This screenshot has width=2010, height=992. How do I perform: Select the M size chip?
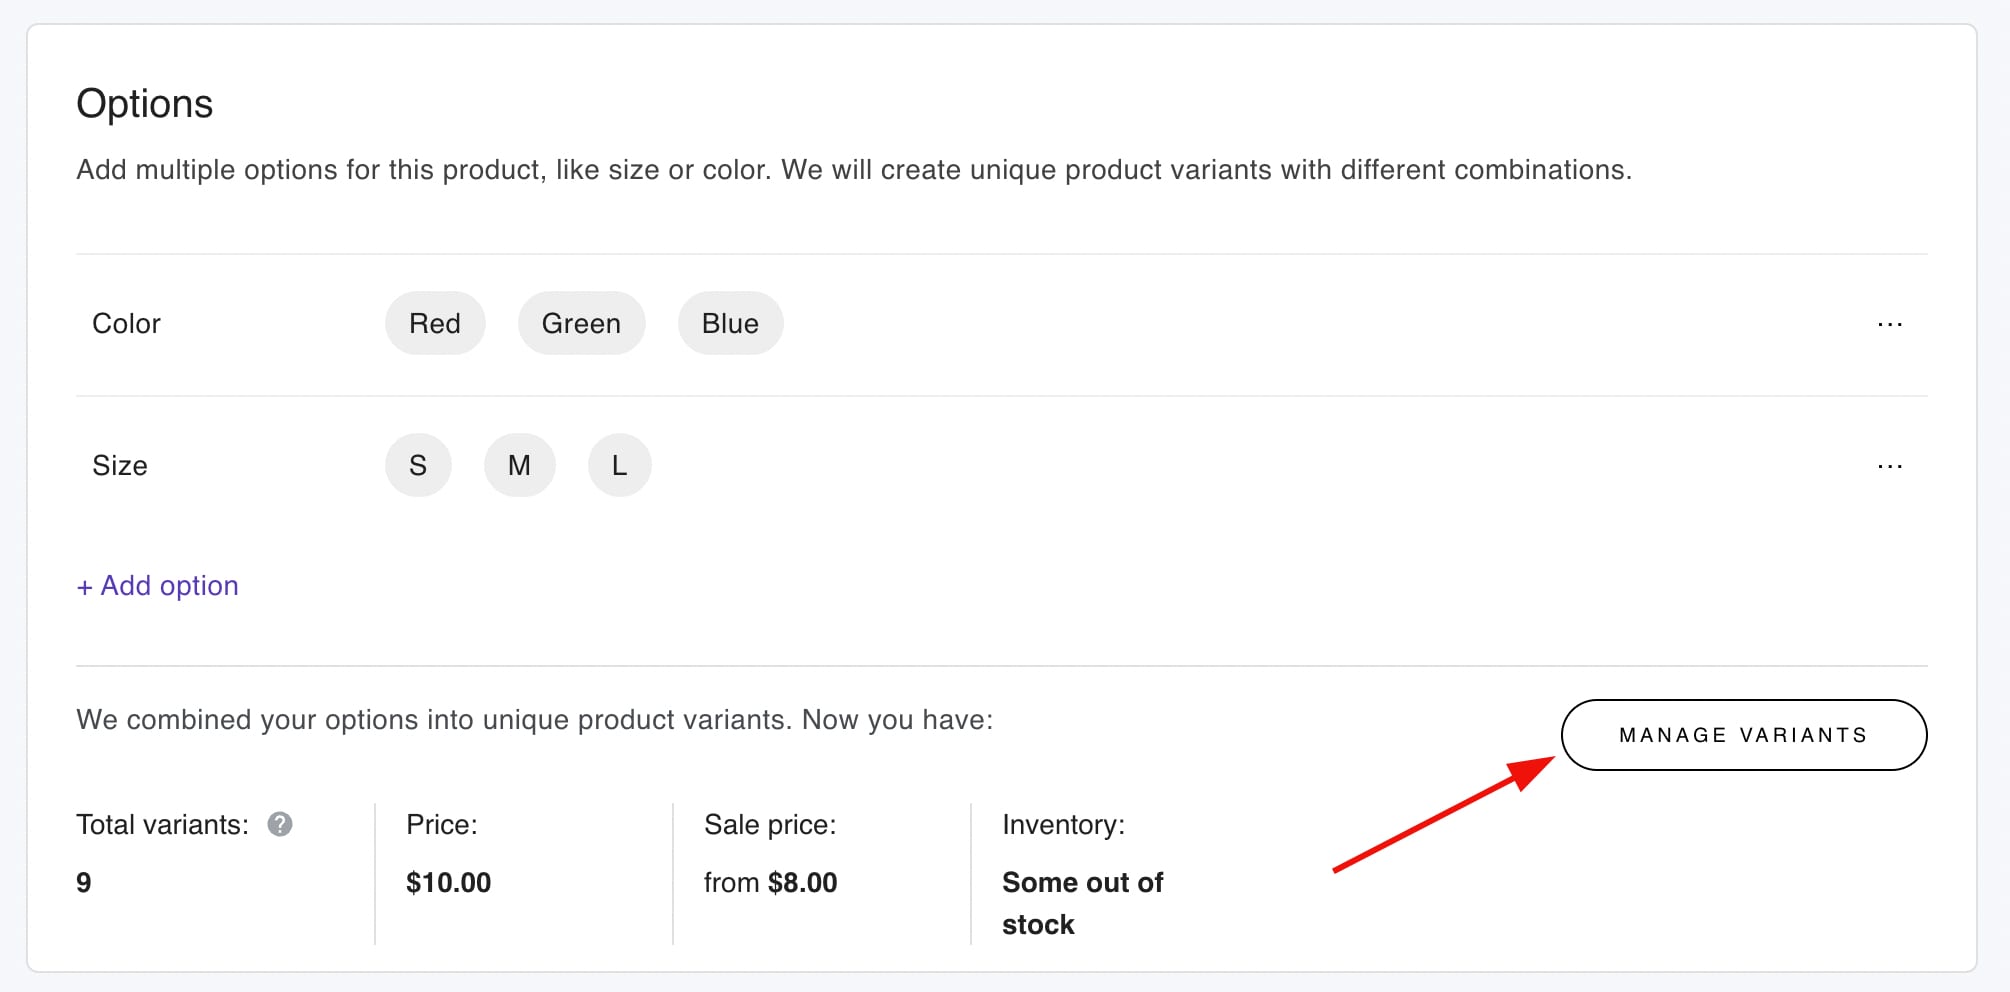coord(519,465)
